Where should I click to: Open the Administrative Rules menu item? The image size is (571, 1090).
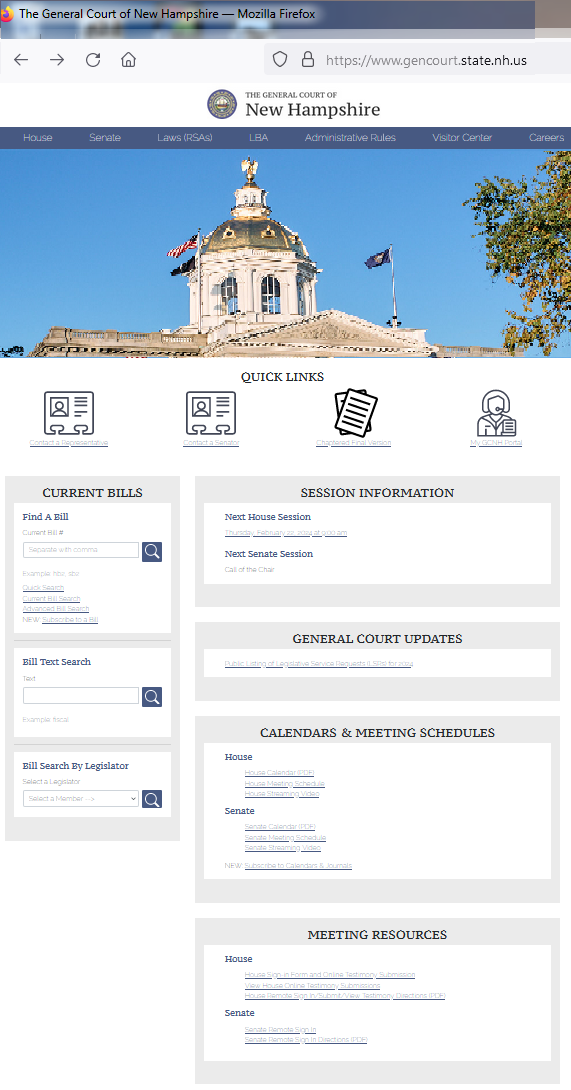350,138
